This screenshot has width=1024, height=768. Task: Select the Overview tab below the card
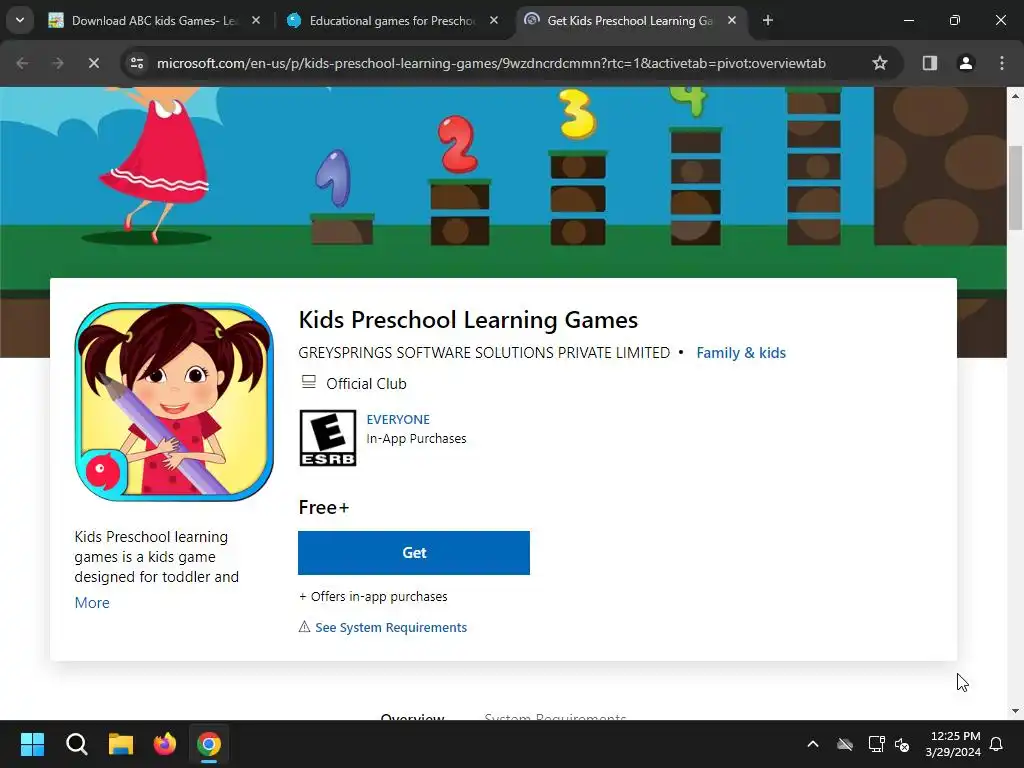[412, 716]
